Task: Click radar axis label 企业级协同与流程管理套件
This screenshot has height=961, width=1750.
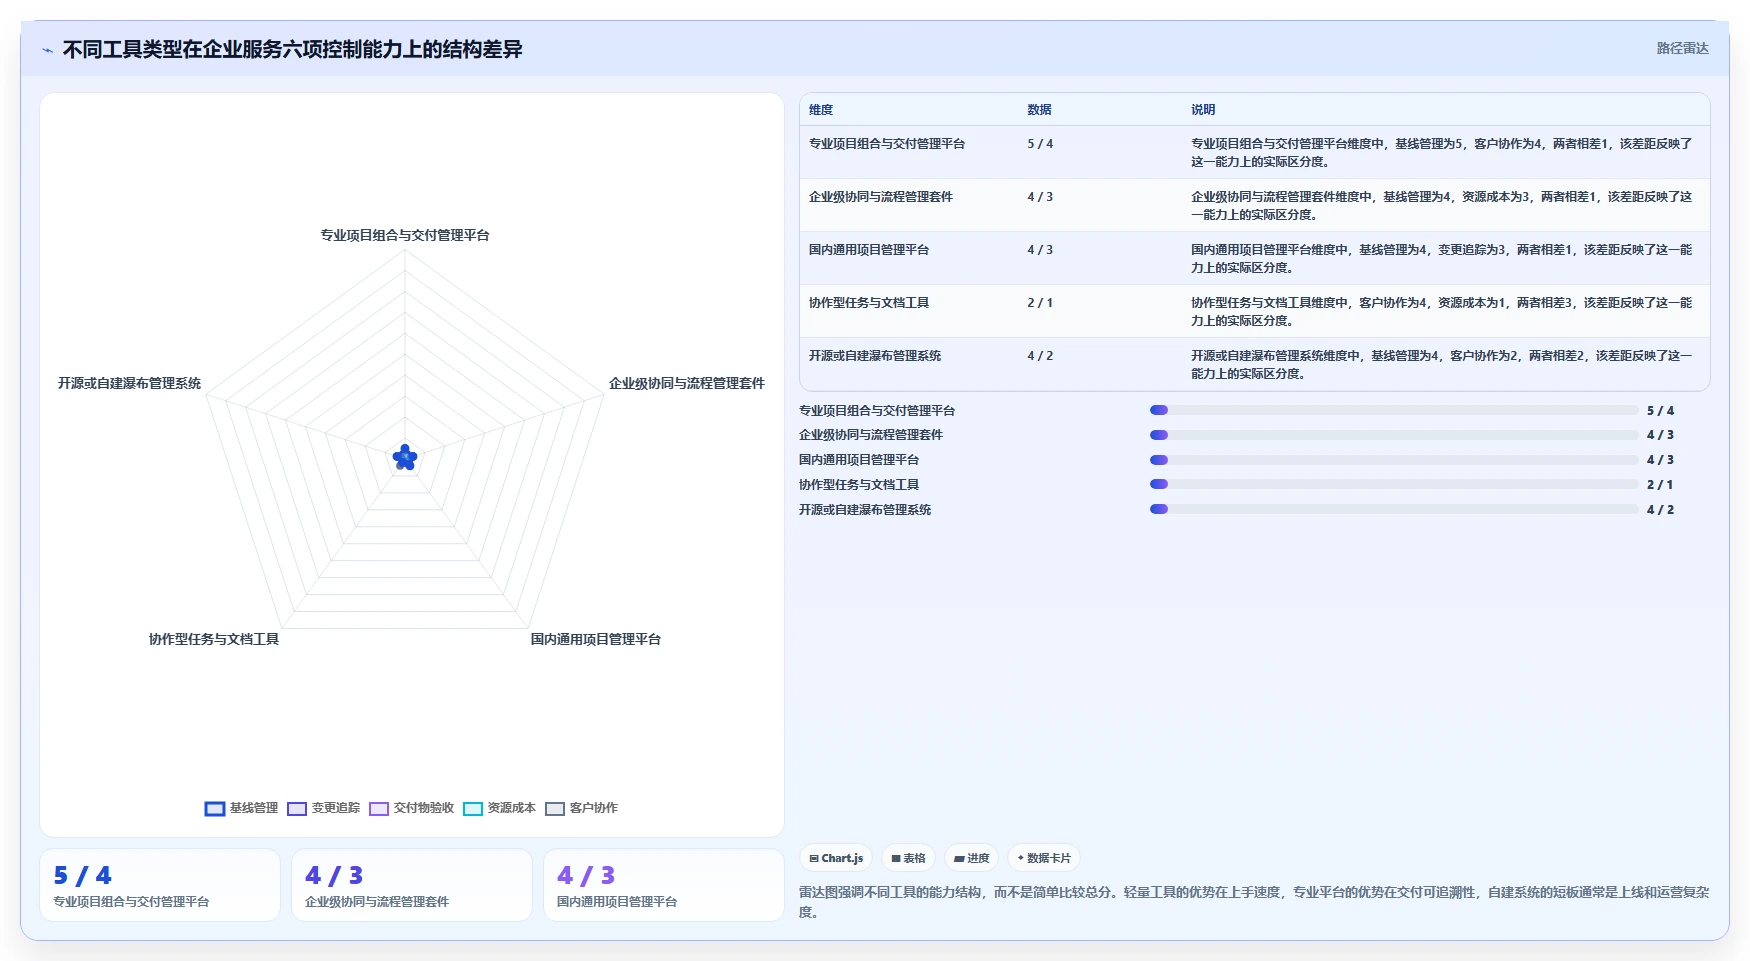Action: [x=687, y=383]
